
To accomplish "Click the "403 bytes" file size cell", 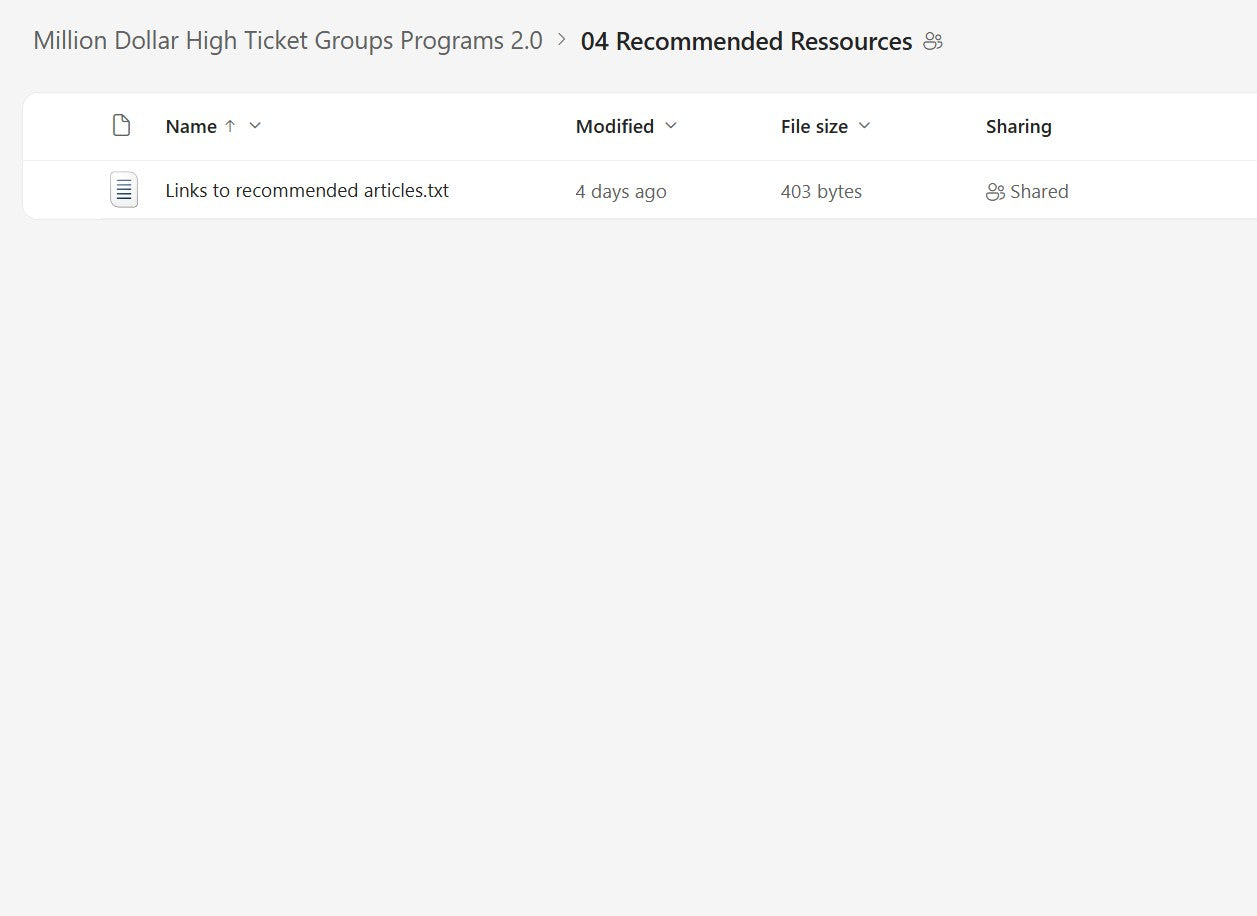I will (821, 192).
